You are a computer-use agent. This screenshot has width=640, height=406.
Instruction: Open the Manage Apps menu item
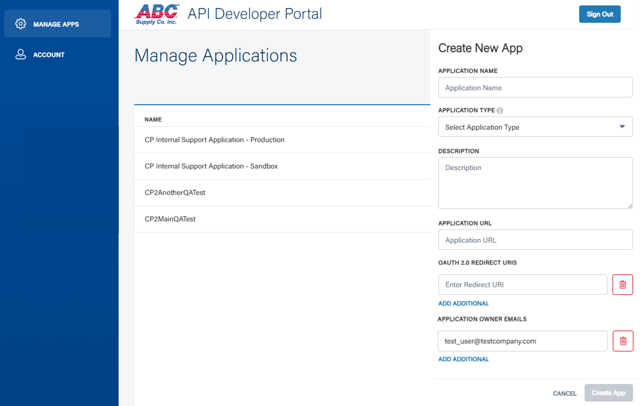coord(57,24)
